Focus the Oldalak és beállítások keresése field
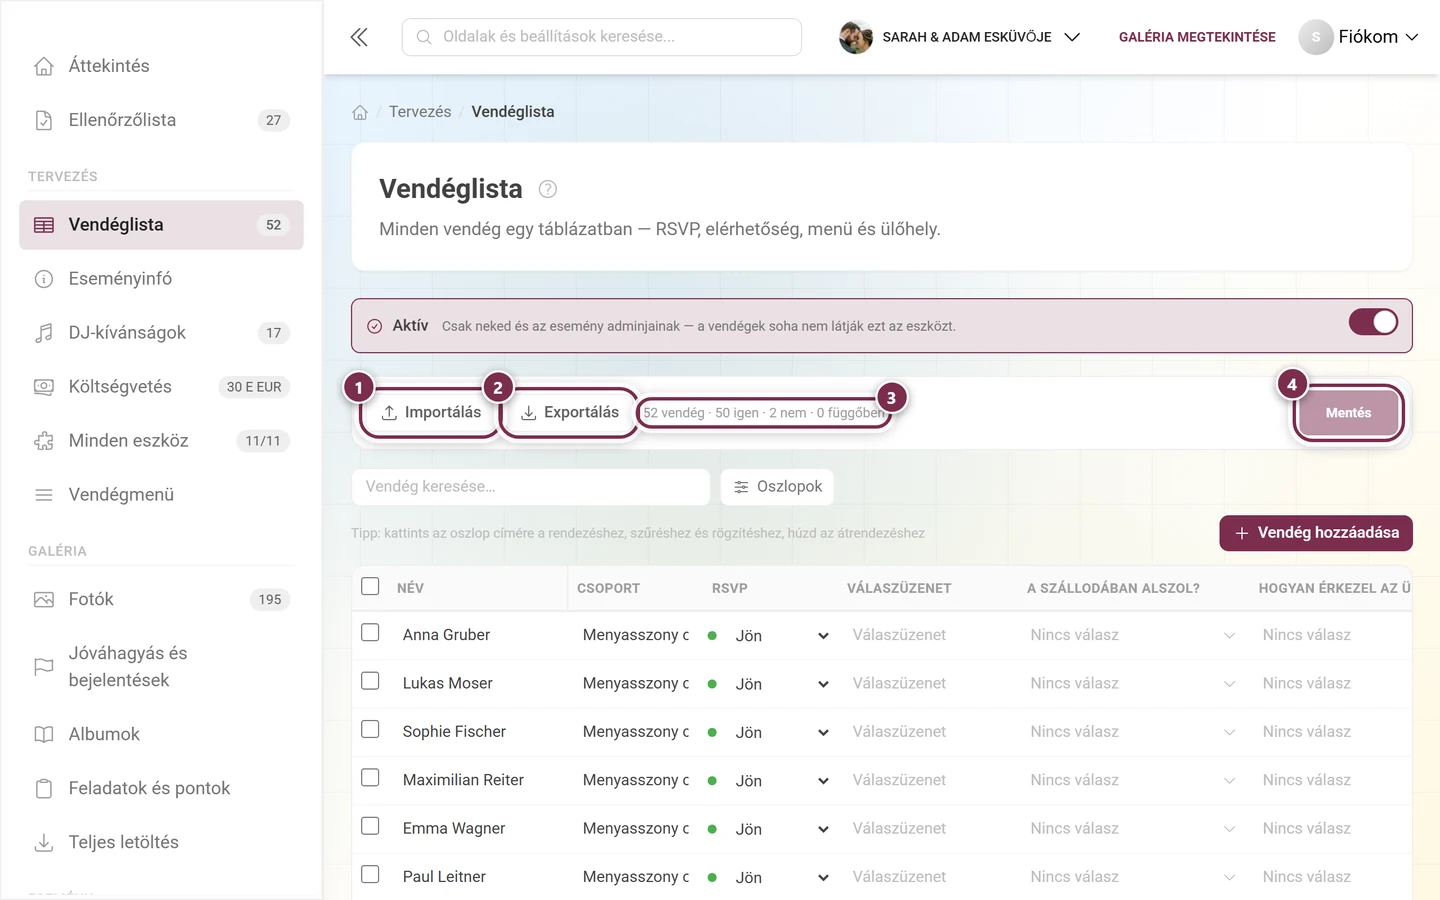The image size is (1440, 900). [602, 37]
